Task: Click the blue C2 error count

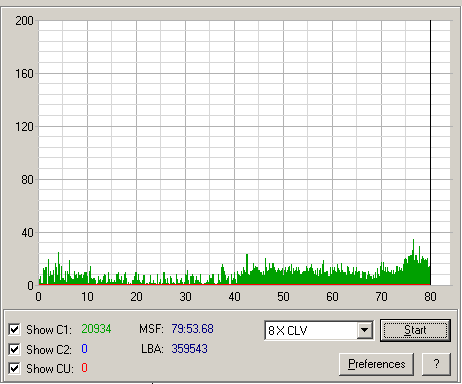Action: coord(84,349)
